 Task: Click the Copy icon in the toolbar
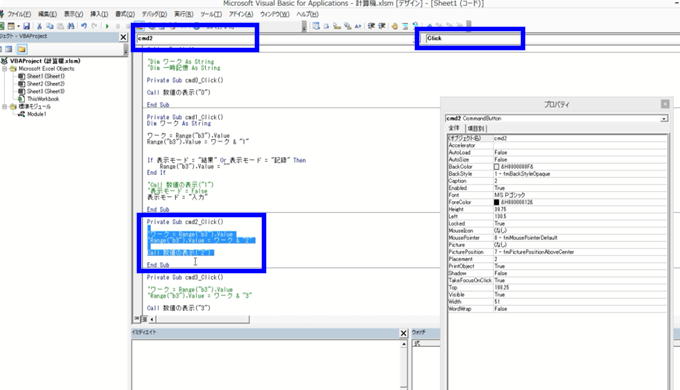coord(50,26)
